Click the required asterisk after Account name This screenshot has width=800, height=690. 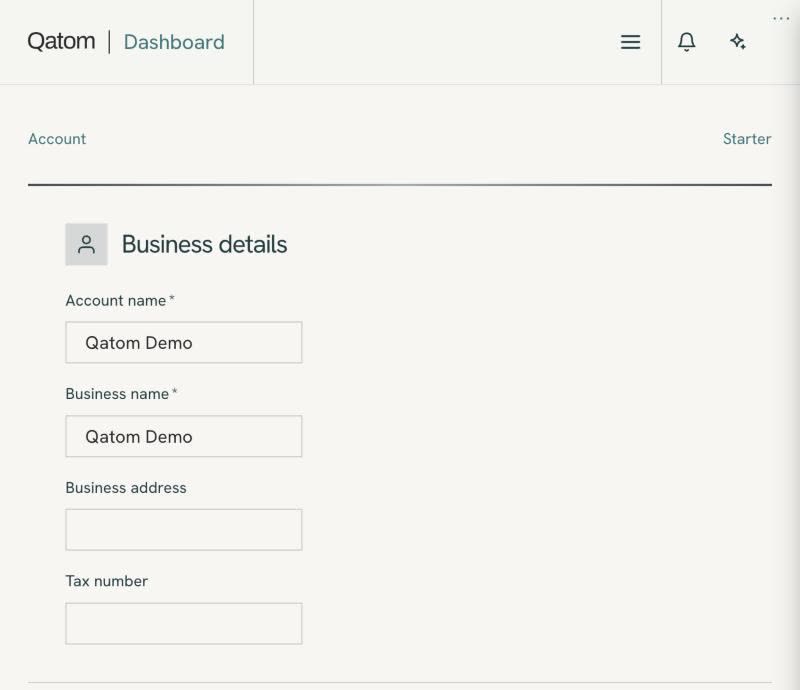click(x=172, y=298)
